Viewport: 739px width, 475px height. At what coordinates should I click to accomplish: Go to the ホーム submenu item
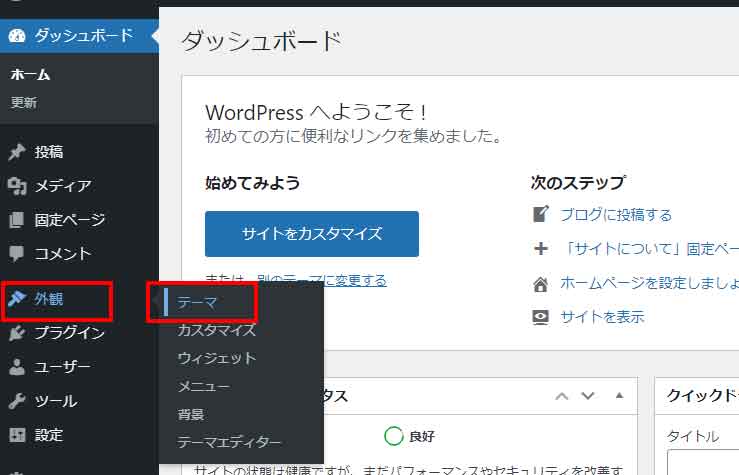coord(30,74)
